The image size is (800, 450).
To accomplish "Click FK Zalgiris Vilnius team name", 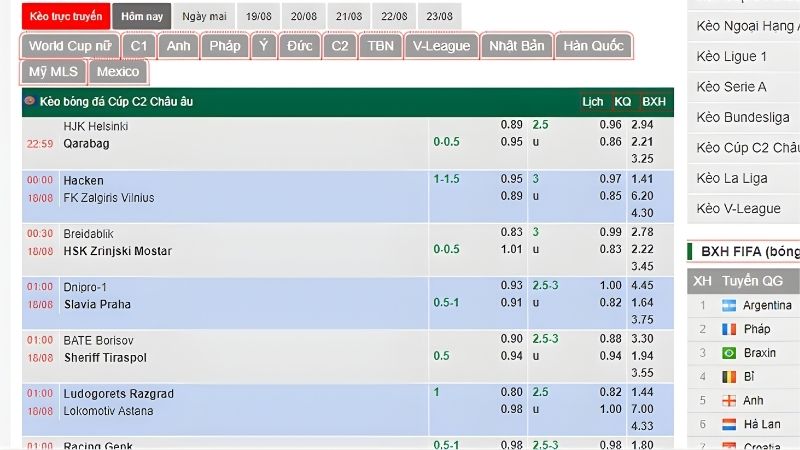I will pyautogui.click(x=109, y=197).
